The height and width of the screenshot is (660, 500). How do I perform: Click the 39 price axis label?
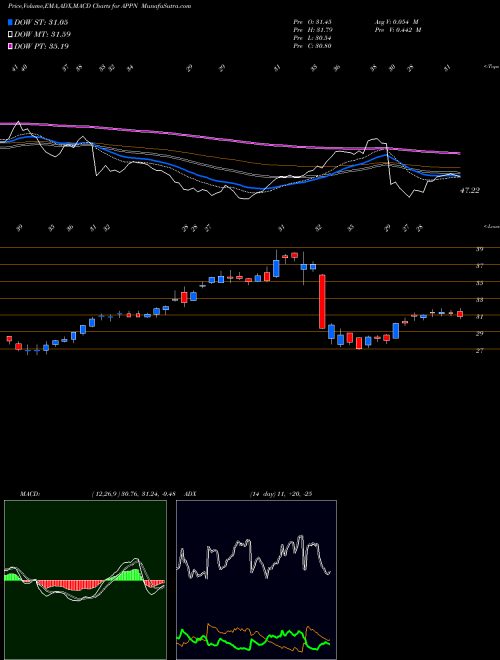tap(479, 249)
